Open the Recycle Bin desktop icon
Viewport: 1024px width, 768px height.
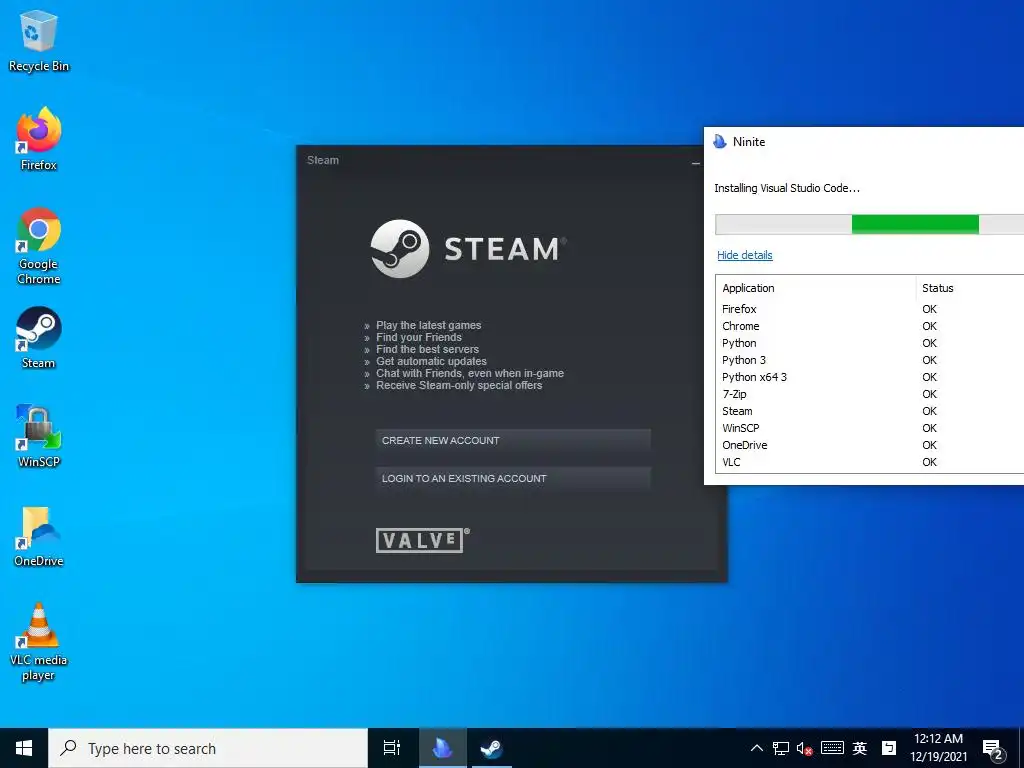pyautogui.click(x=39, y=40)
